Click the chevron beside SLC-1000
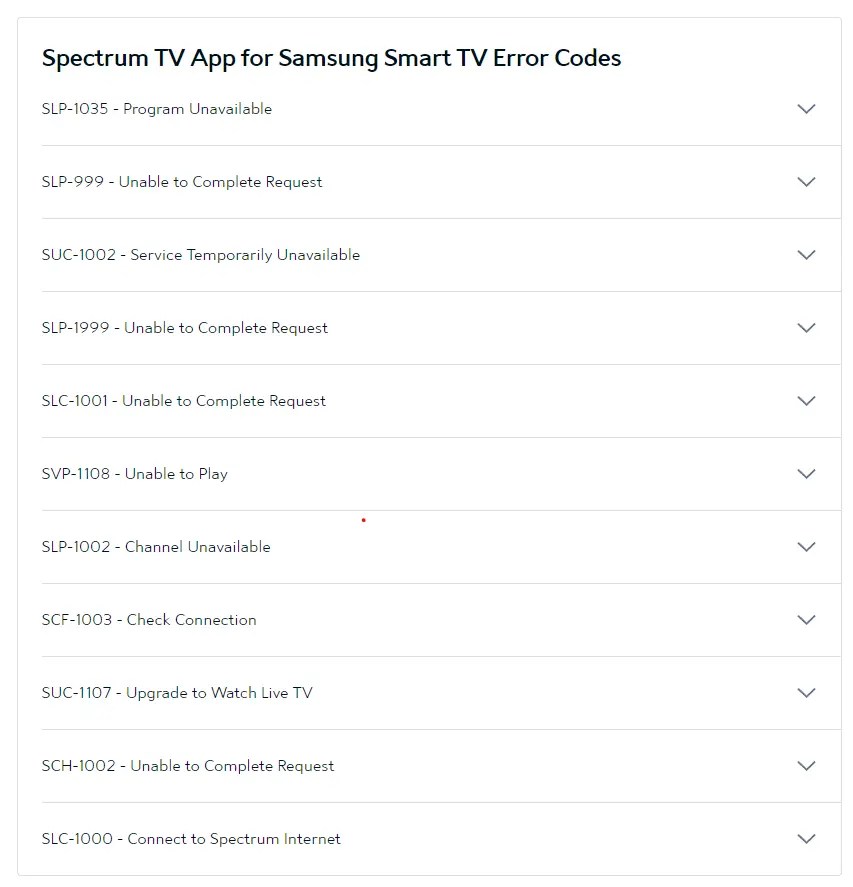Image resolution: width=853 pixels, height=887 pixels. click(806, 839)
